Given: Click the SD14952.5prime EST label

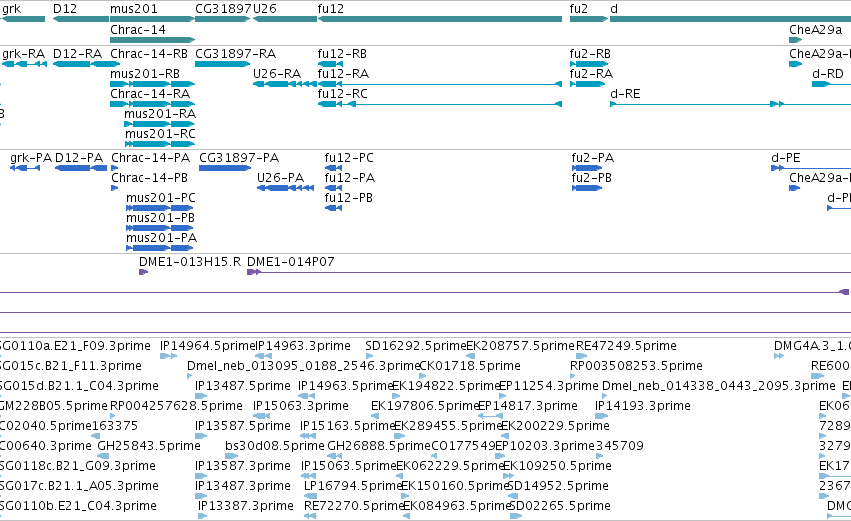Looking at the screenshot, I should (557, 486).
